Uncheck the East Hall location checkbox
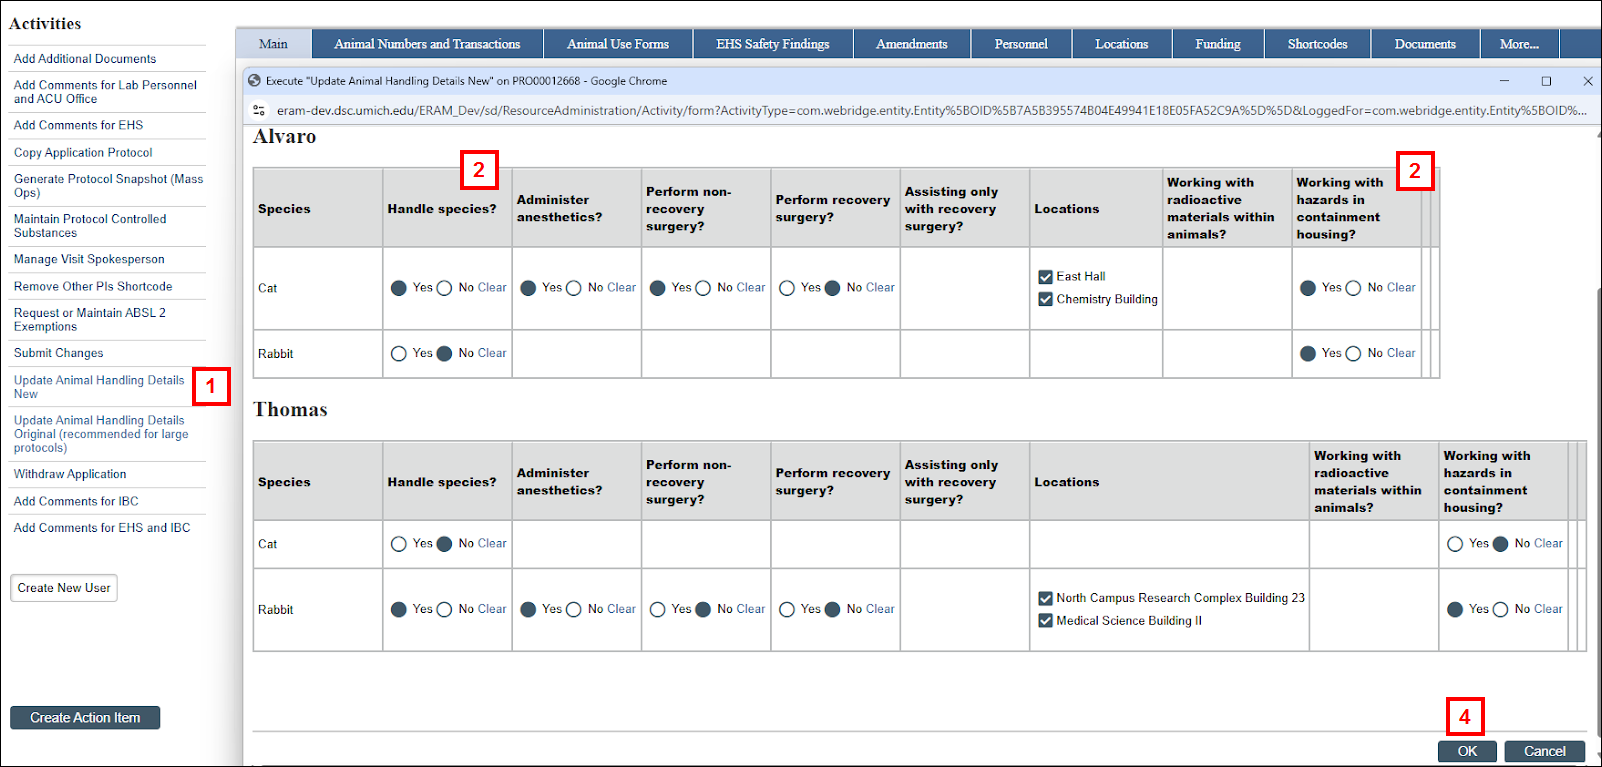 pos(1046,277)
